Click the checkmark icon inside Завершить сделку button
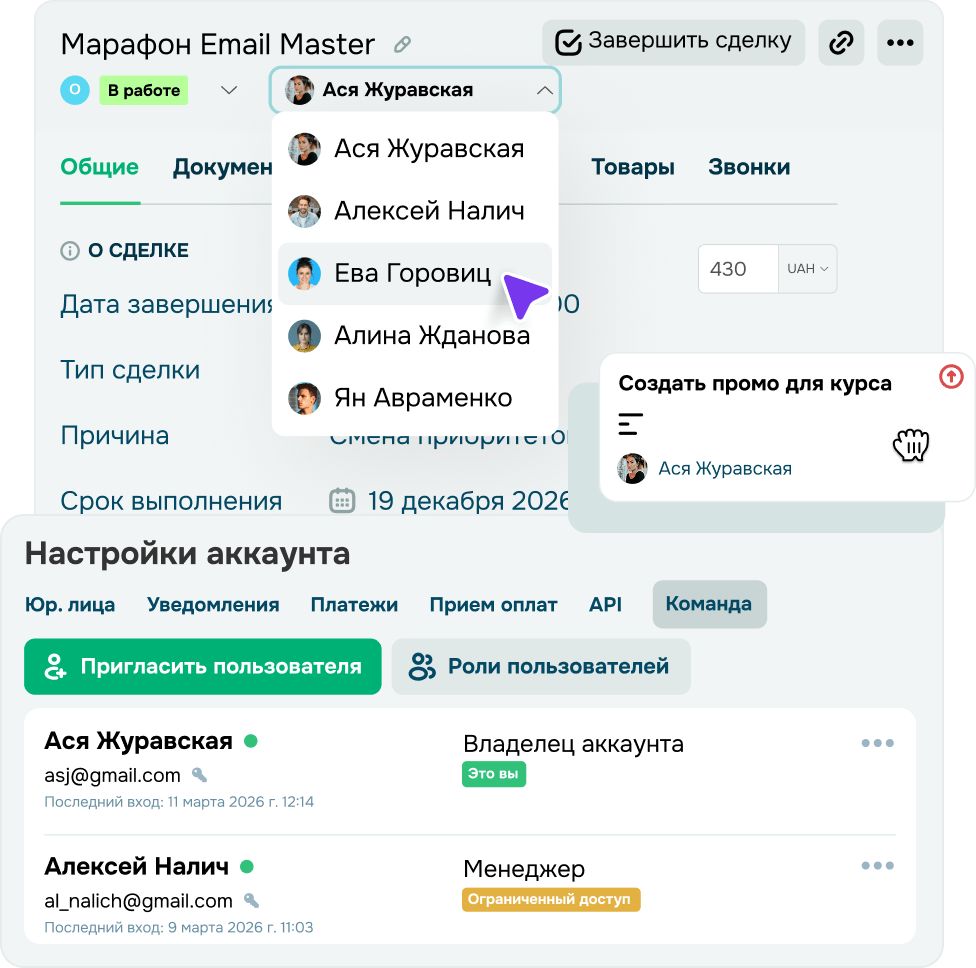This screenshot has width=976, height=968. [x=567, y=42]
